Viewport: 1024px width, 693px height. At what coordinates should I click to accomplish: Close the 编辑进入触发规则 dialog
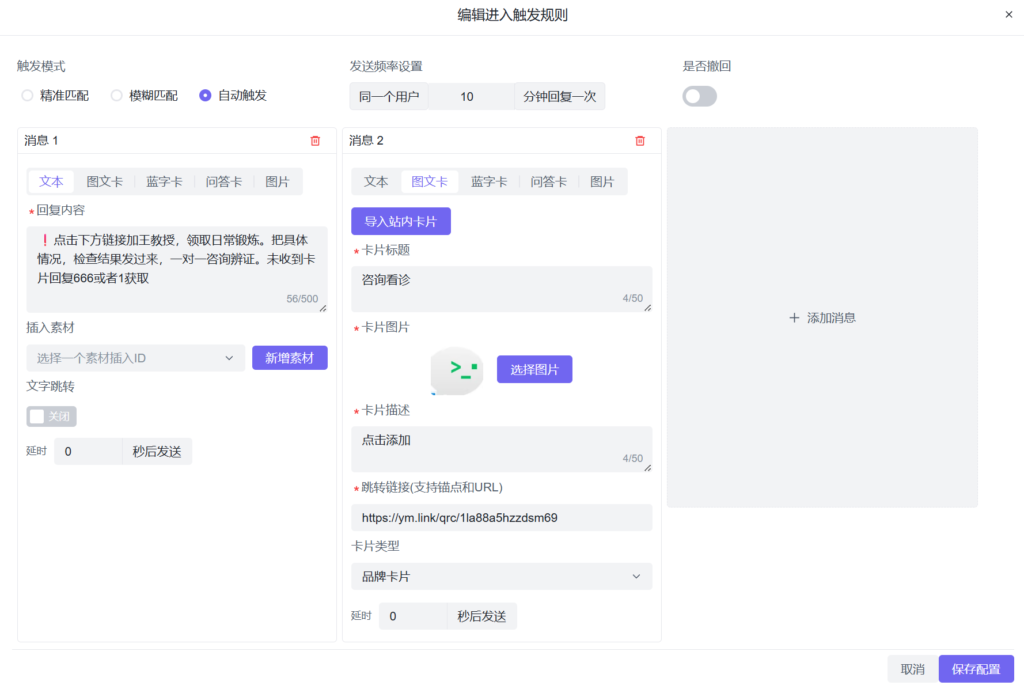[1008, 15]
